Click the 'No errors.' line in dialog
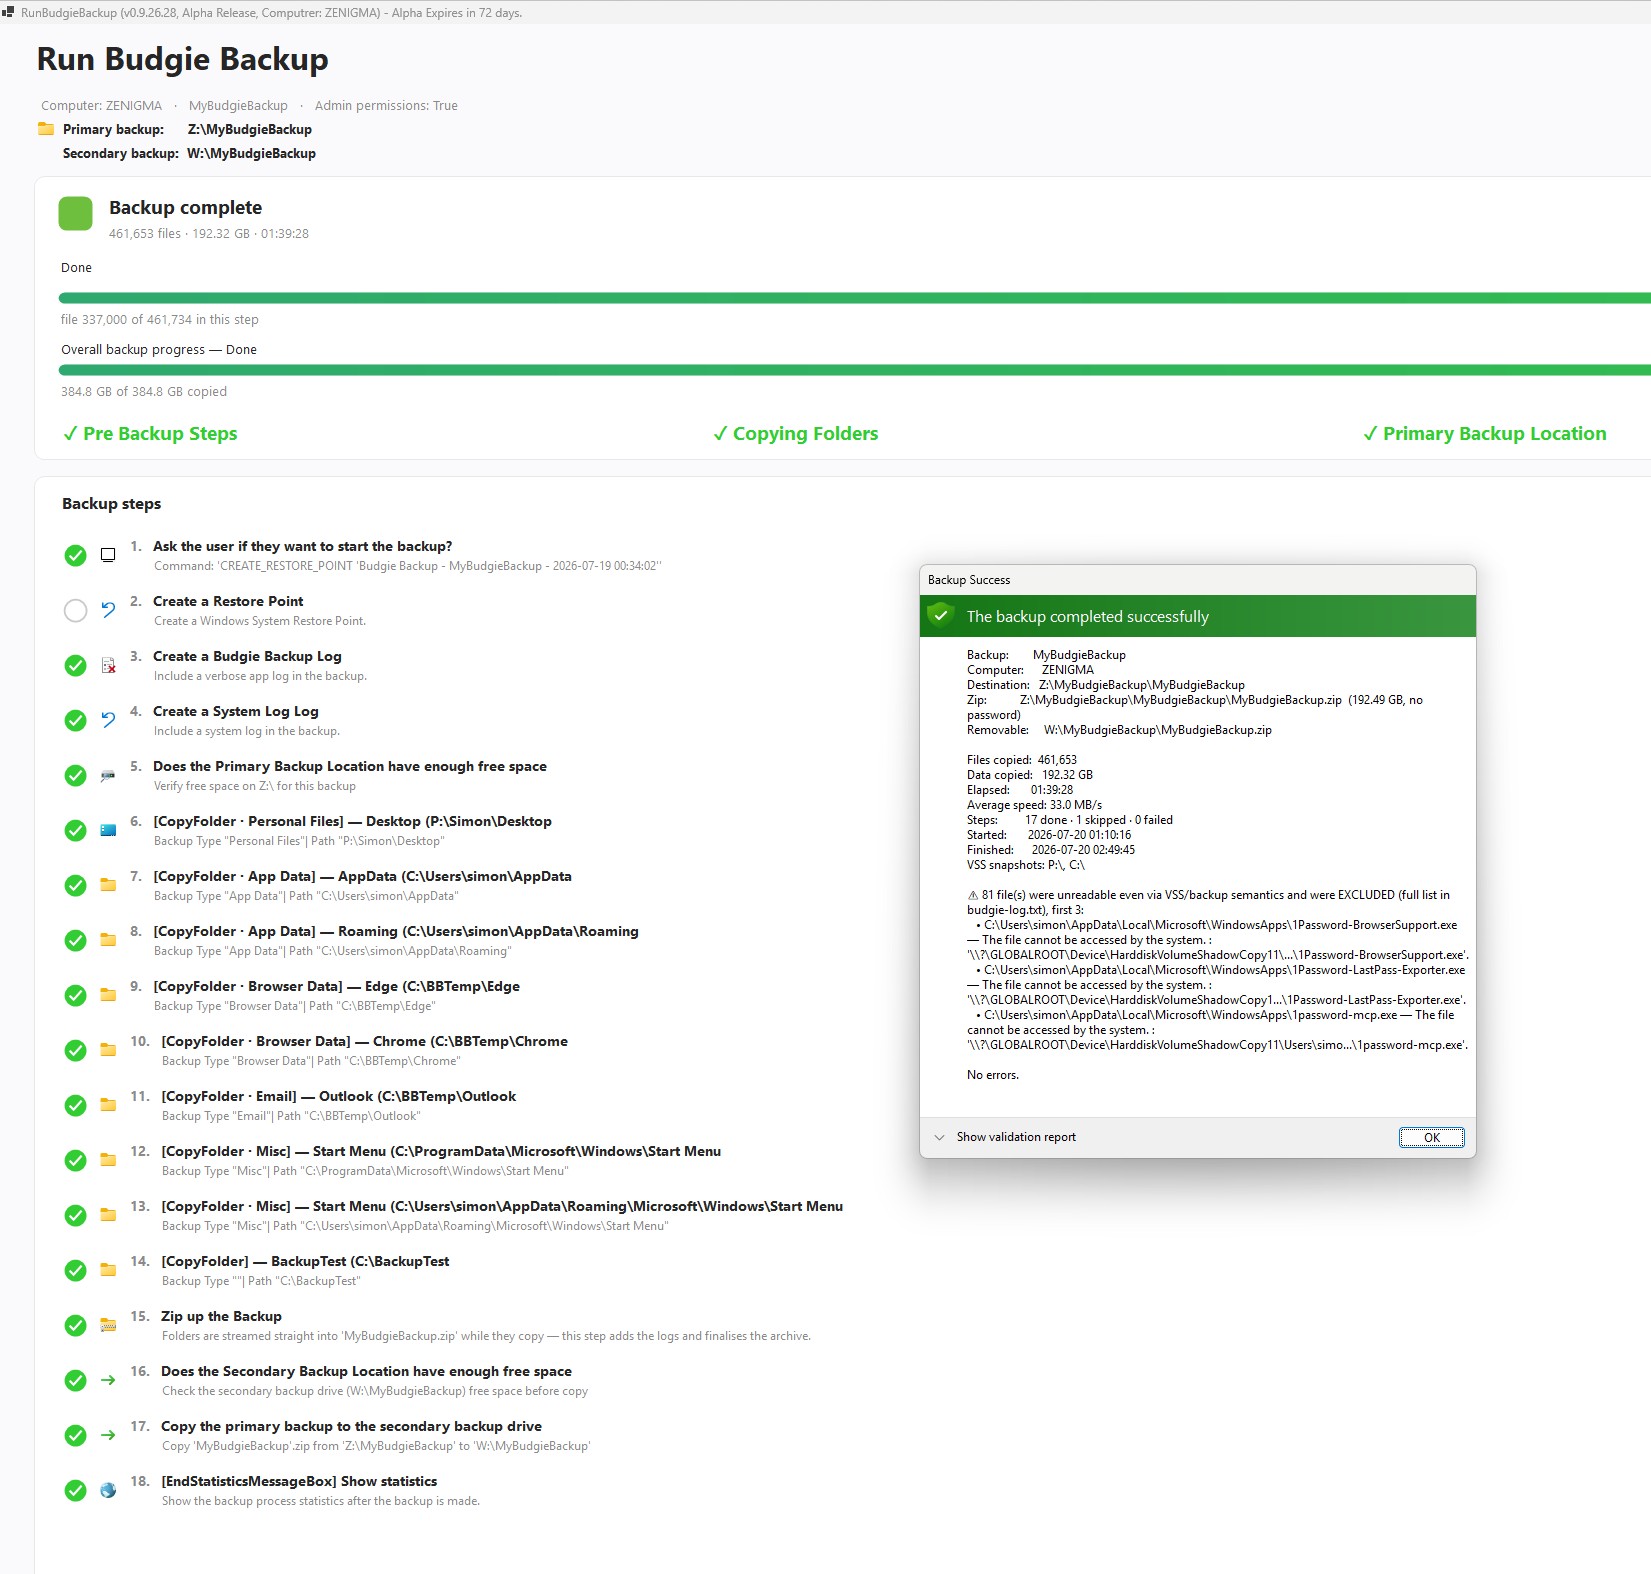1651x1574 pixels. click(x=993, y=1075)
